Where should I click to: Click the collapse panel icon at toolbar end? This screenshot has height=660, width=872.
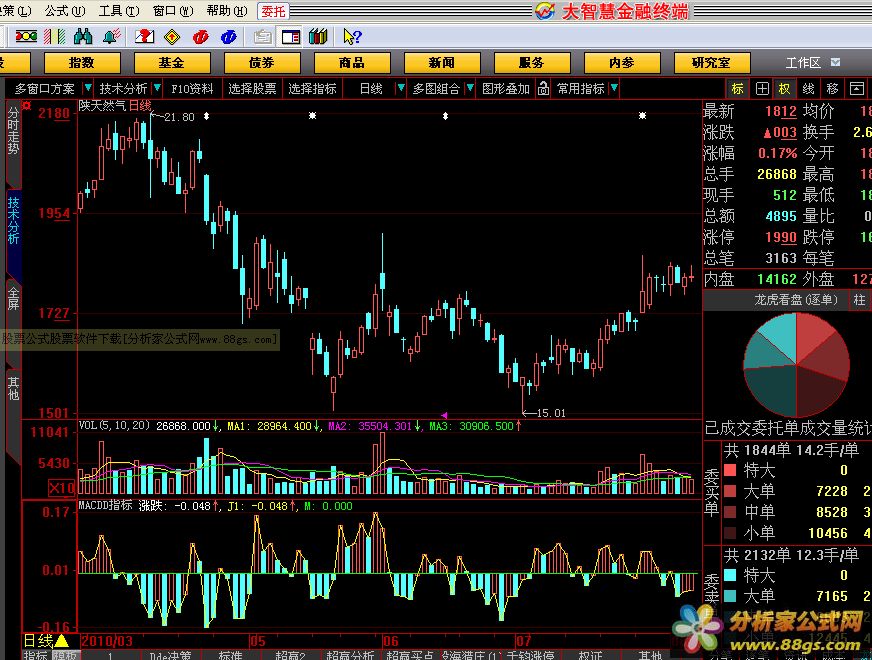[x=857, y=88]
